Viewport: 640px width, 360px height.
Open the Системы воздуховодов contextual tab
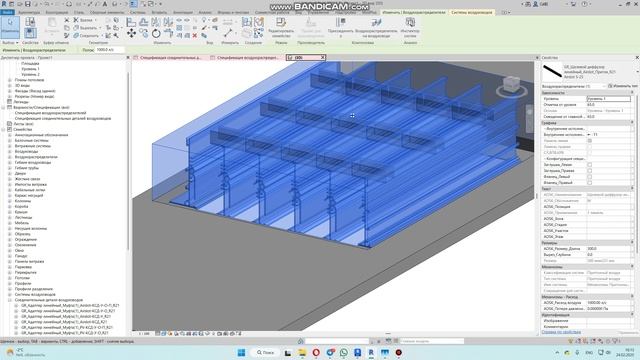coord(471,12)
